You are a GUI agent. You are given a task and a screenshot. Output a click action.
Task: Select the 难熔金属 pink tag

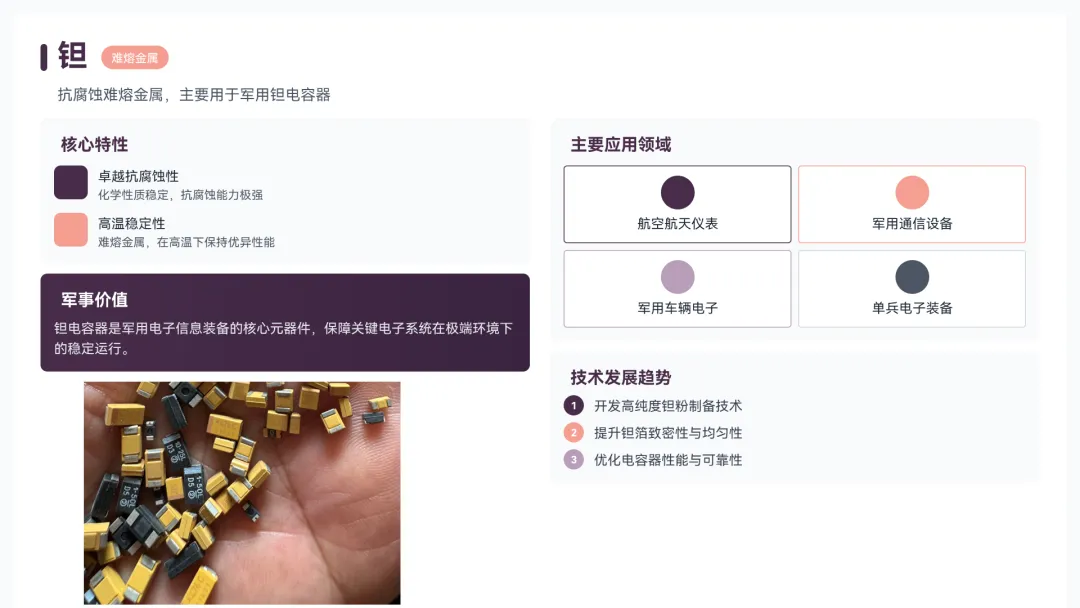[135, 58]
